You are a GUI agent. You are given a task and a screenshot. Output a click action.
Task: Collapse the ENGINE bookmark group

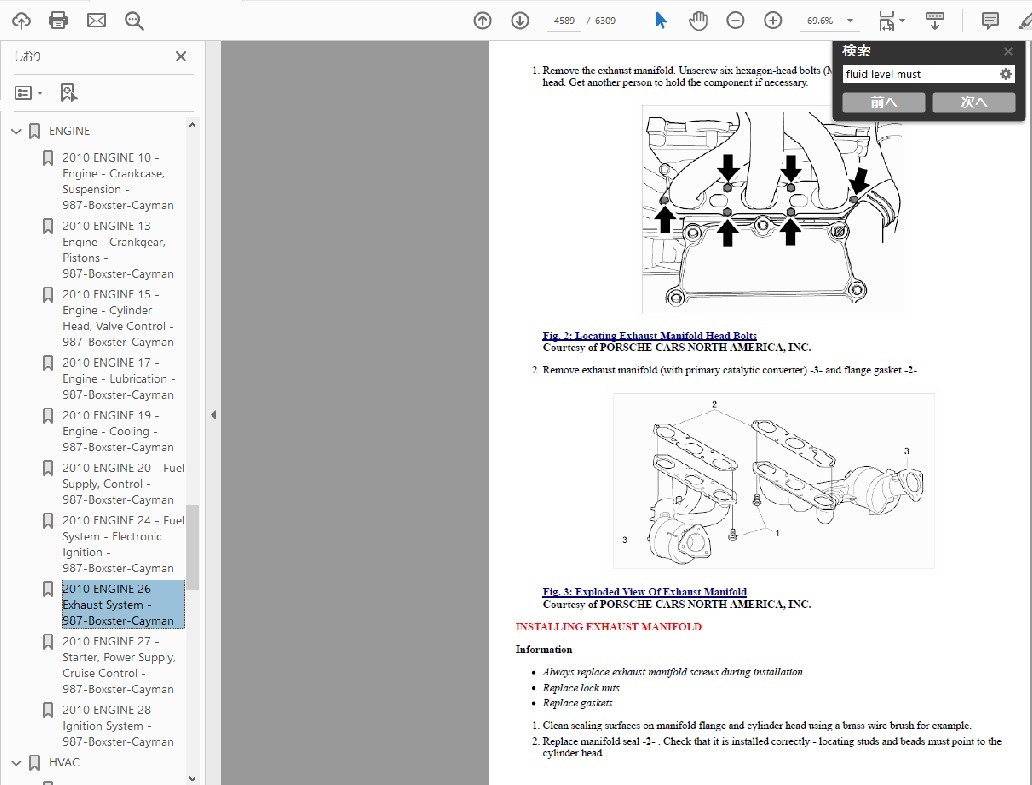click(16, 132)
